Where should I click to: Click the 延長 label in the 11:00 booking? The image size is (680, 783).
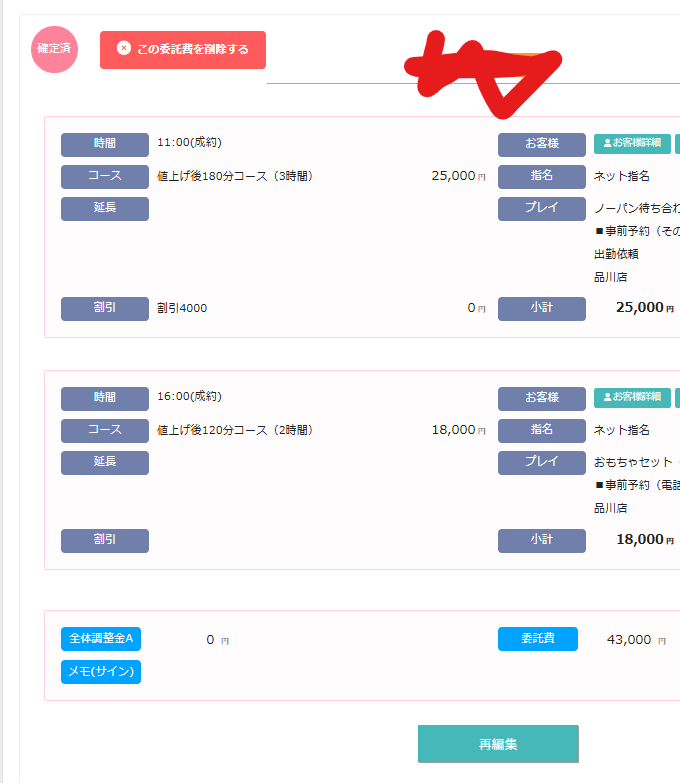click(105, 208)
